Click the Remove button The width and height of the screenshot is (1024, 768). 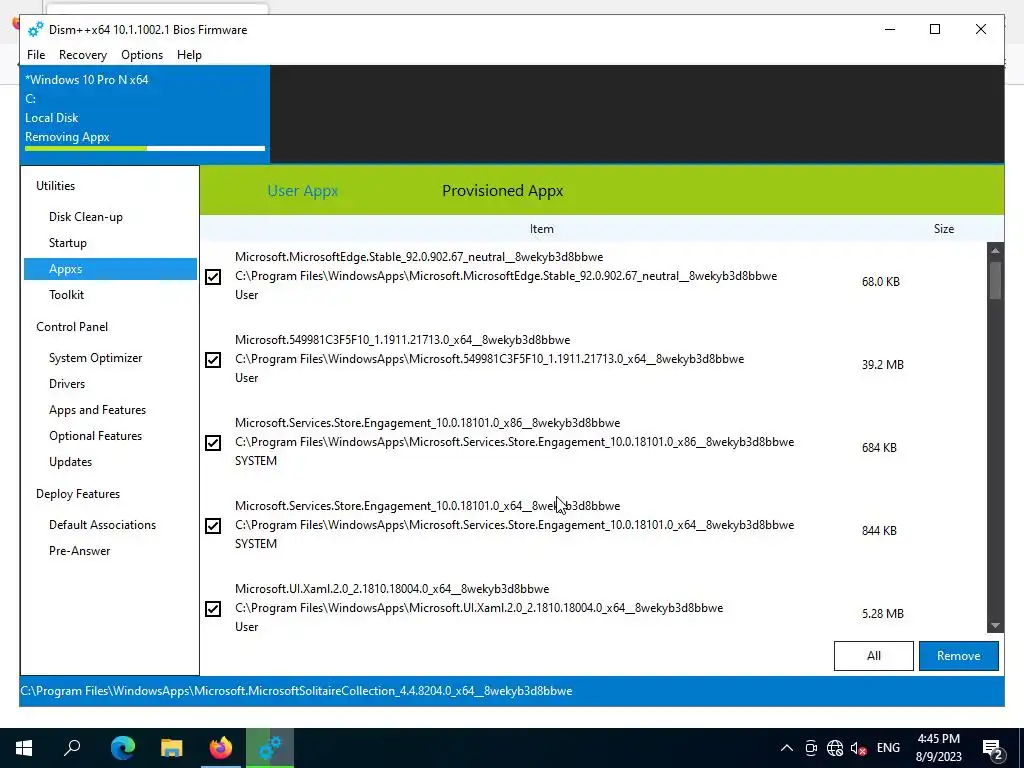(959, 656)
